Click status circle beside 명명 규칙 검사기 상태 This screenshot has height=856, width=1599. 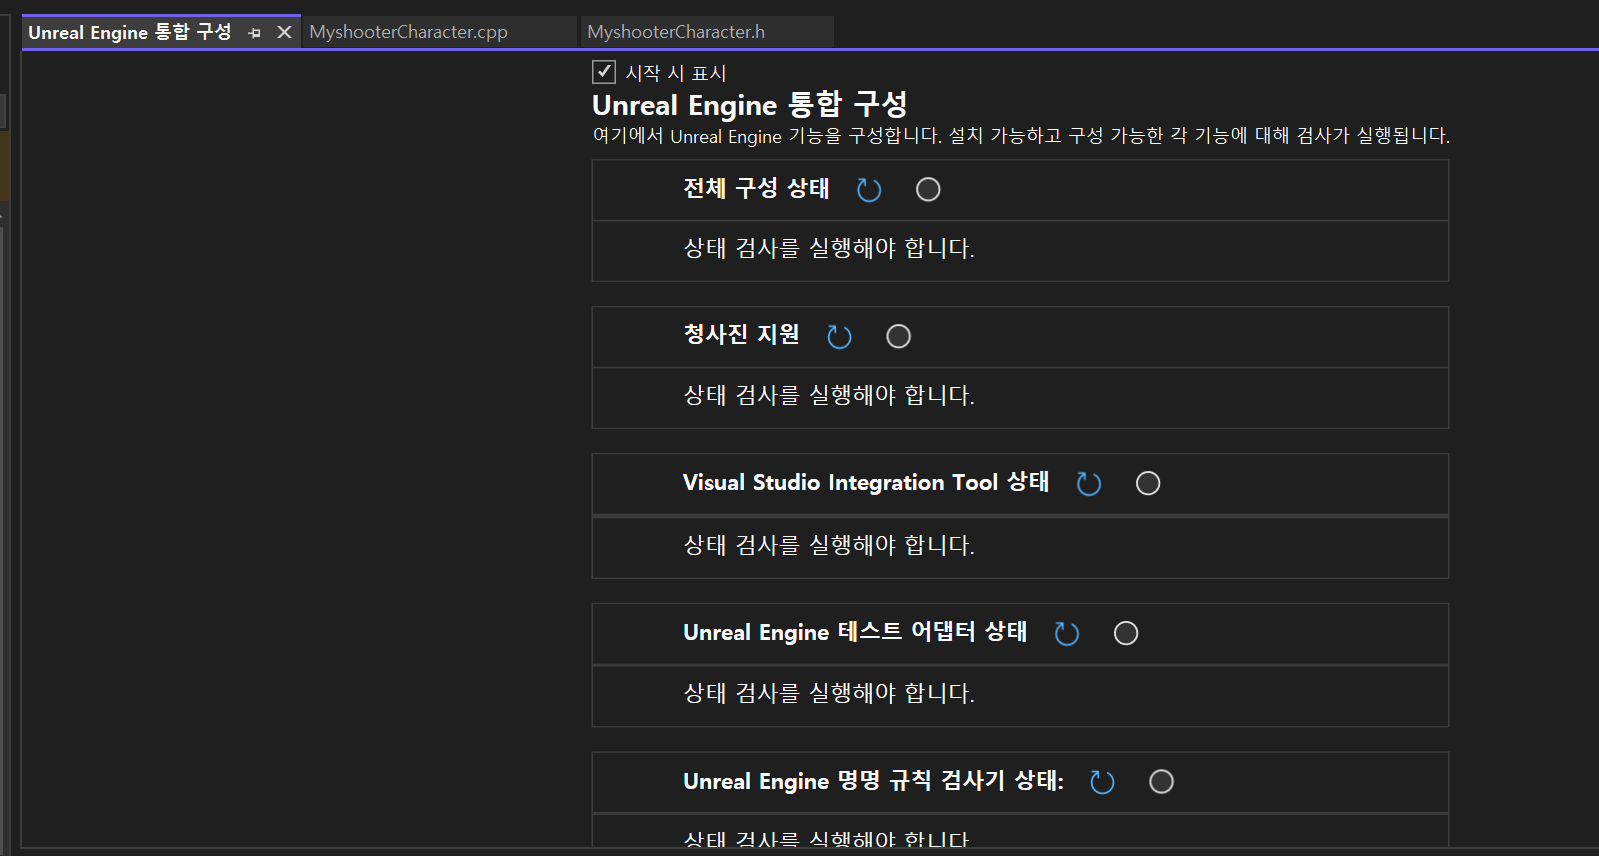(x=1161, y=781)
